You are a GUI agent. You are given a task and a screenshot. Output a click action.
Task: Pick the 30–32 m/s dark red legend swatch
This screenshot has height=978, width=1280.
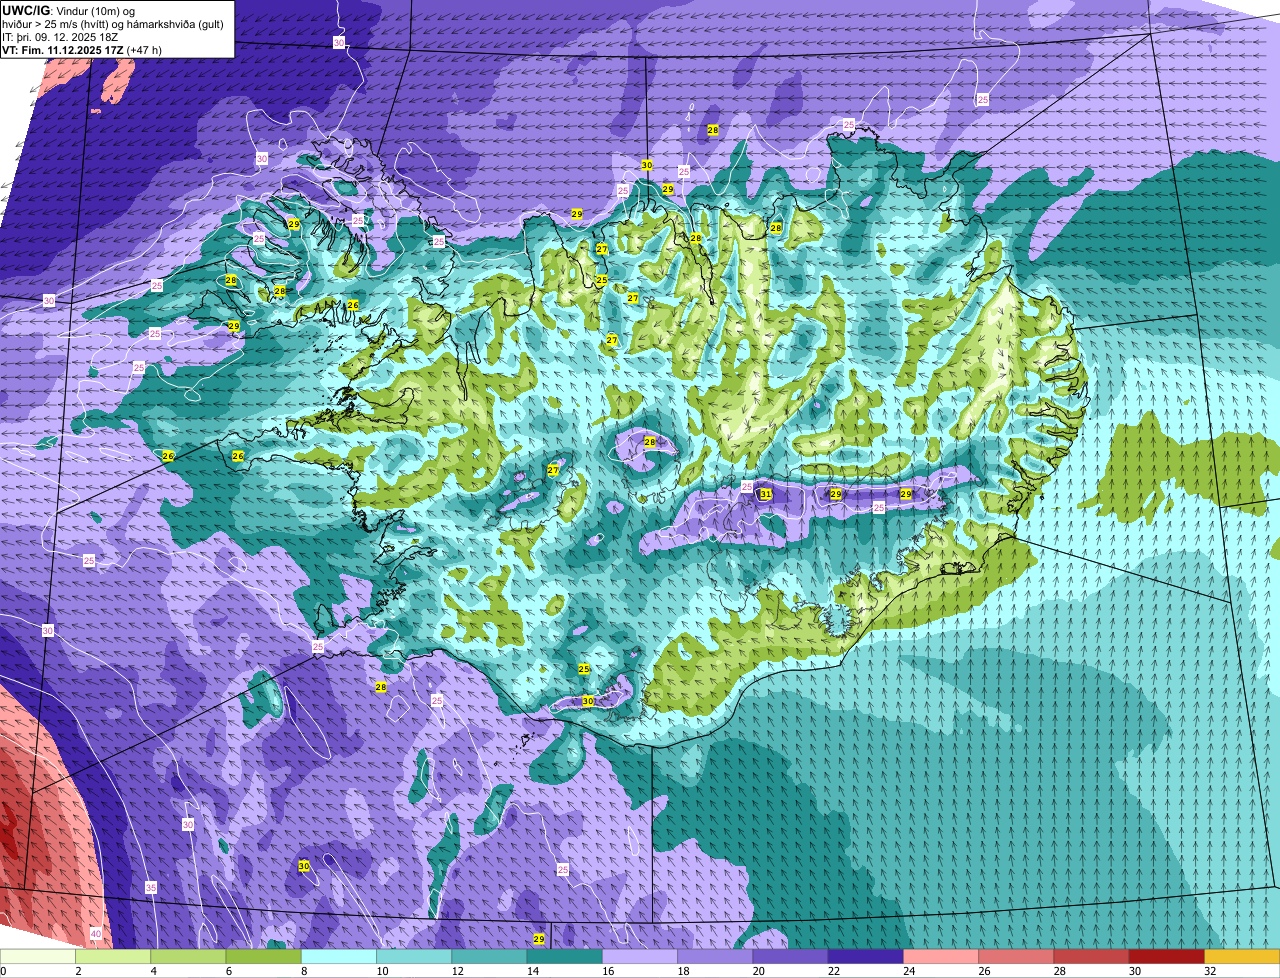tap(1167, 957)
